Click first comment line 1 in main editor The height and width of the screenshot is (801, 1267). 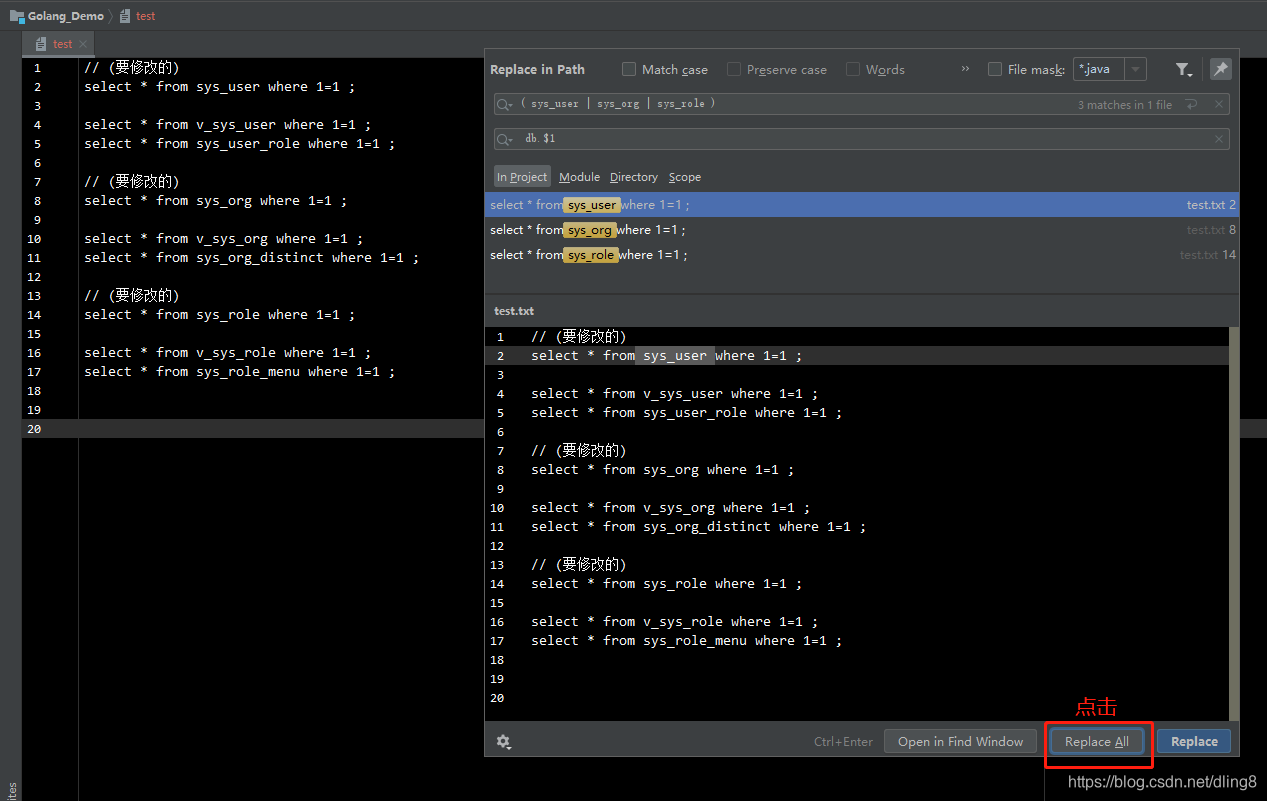131,67
